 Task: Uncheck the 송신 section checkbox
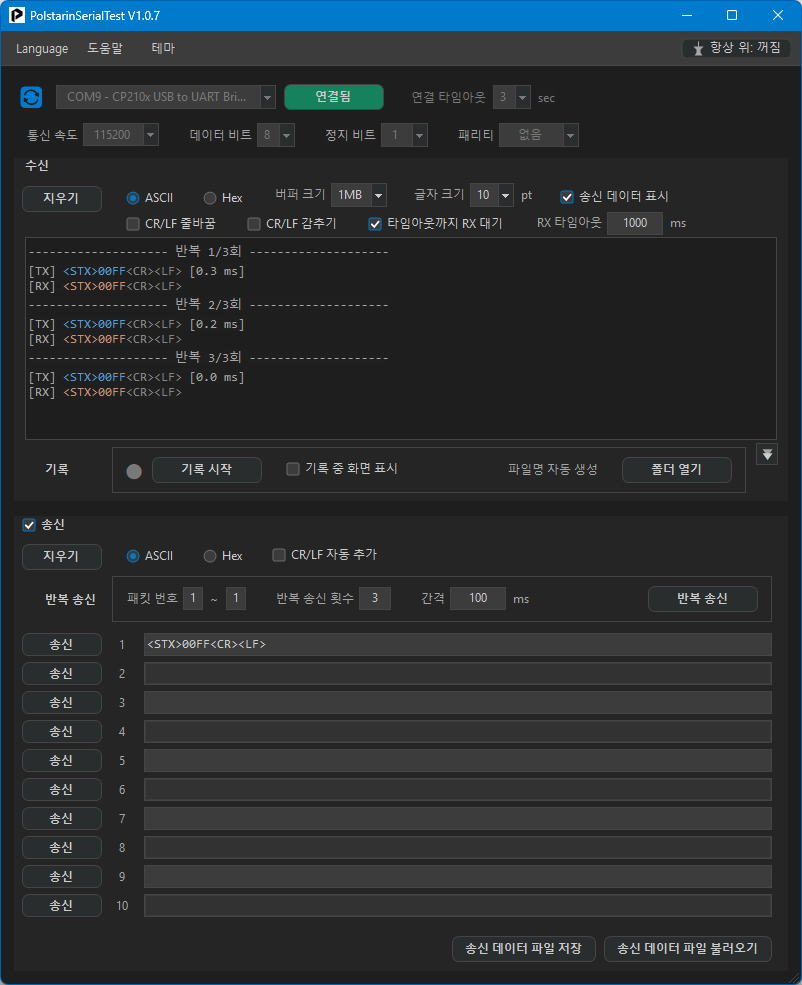coord(29,525)
